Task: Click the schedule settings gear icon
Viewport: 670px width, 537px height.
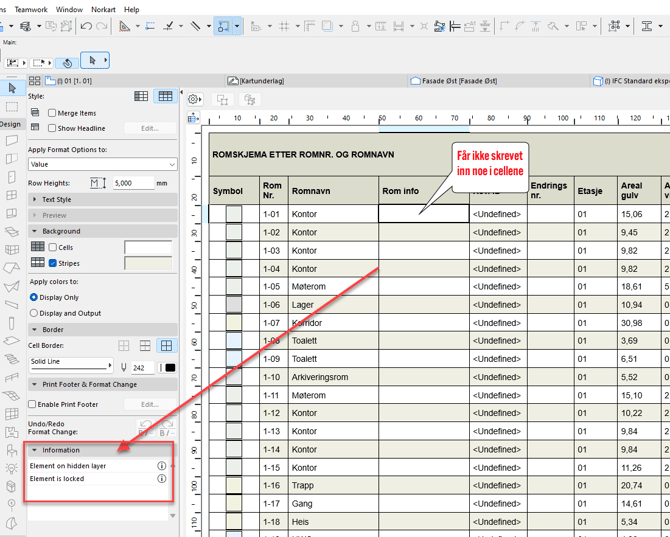Action: pyautogui.click(x=195, y=100)
